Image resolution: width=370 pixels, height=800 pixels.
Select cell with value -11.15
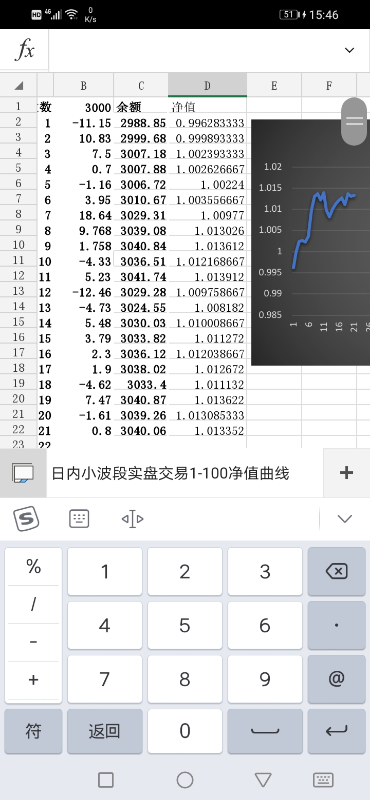click(x=83, y=122)
